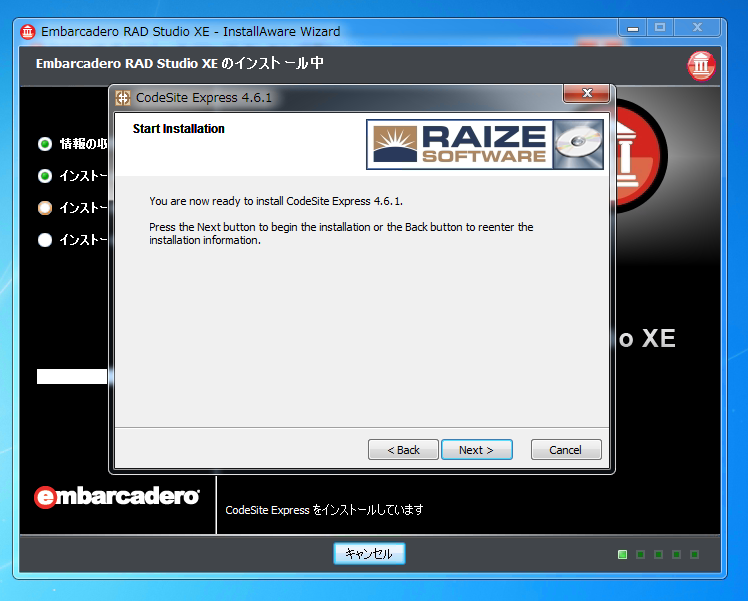Click the Embarcadero icon in wizard title bar

(x=28, y=32)
